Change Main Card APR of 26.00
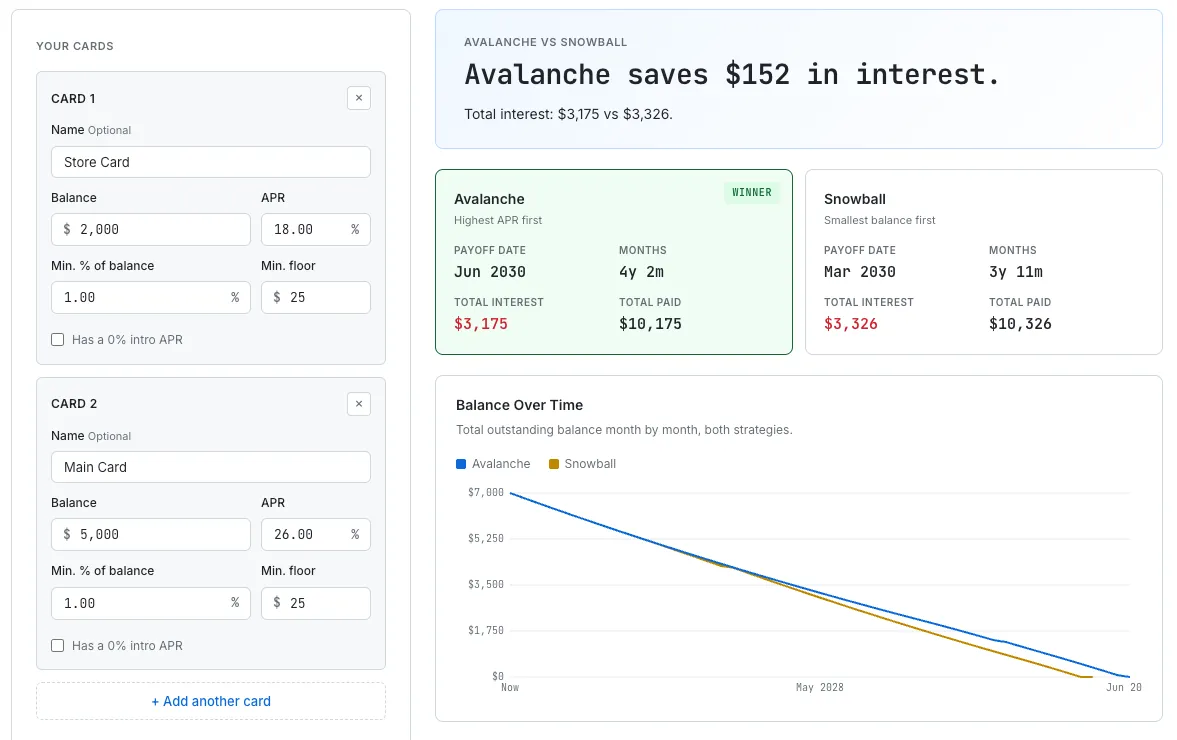 (x=315, y=534)
